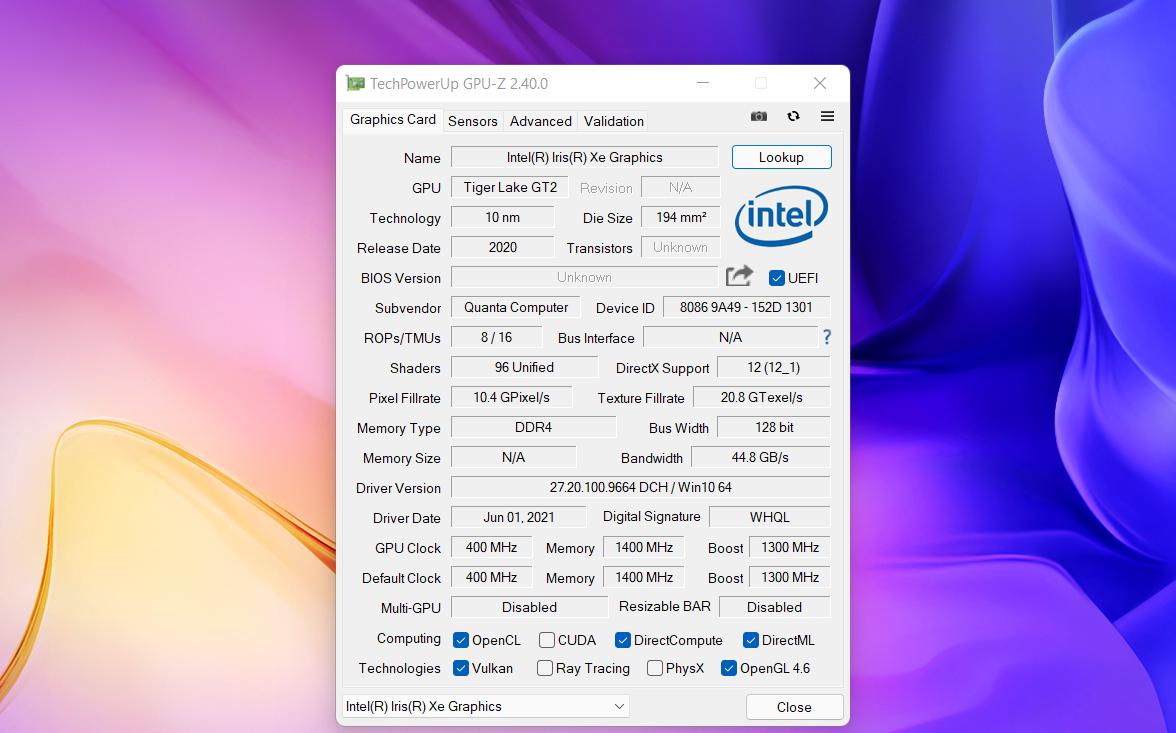Click the GPU Clock row Memory field
This screenshot has height=733, width=1176.
click(644, 548)
